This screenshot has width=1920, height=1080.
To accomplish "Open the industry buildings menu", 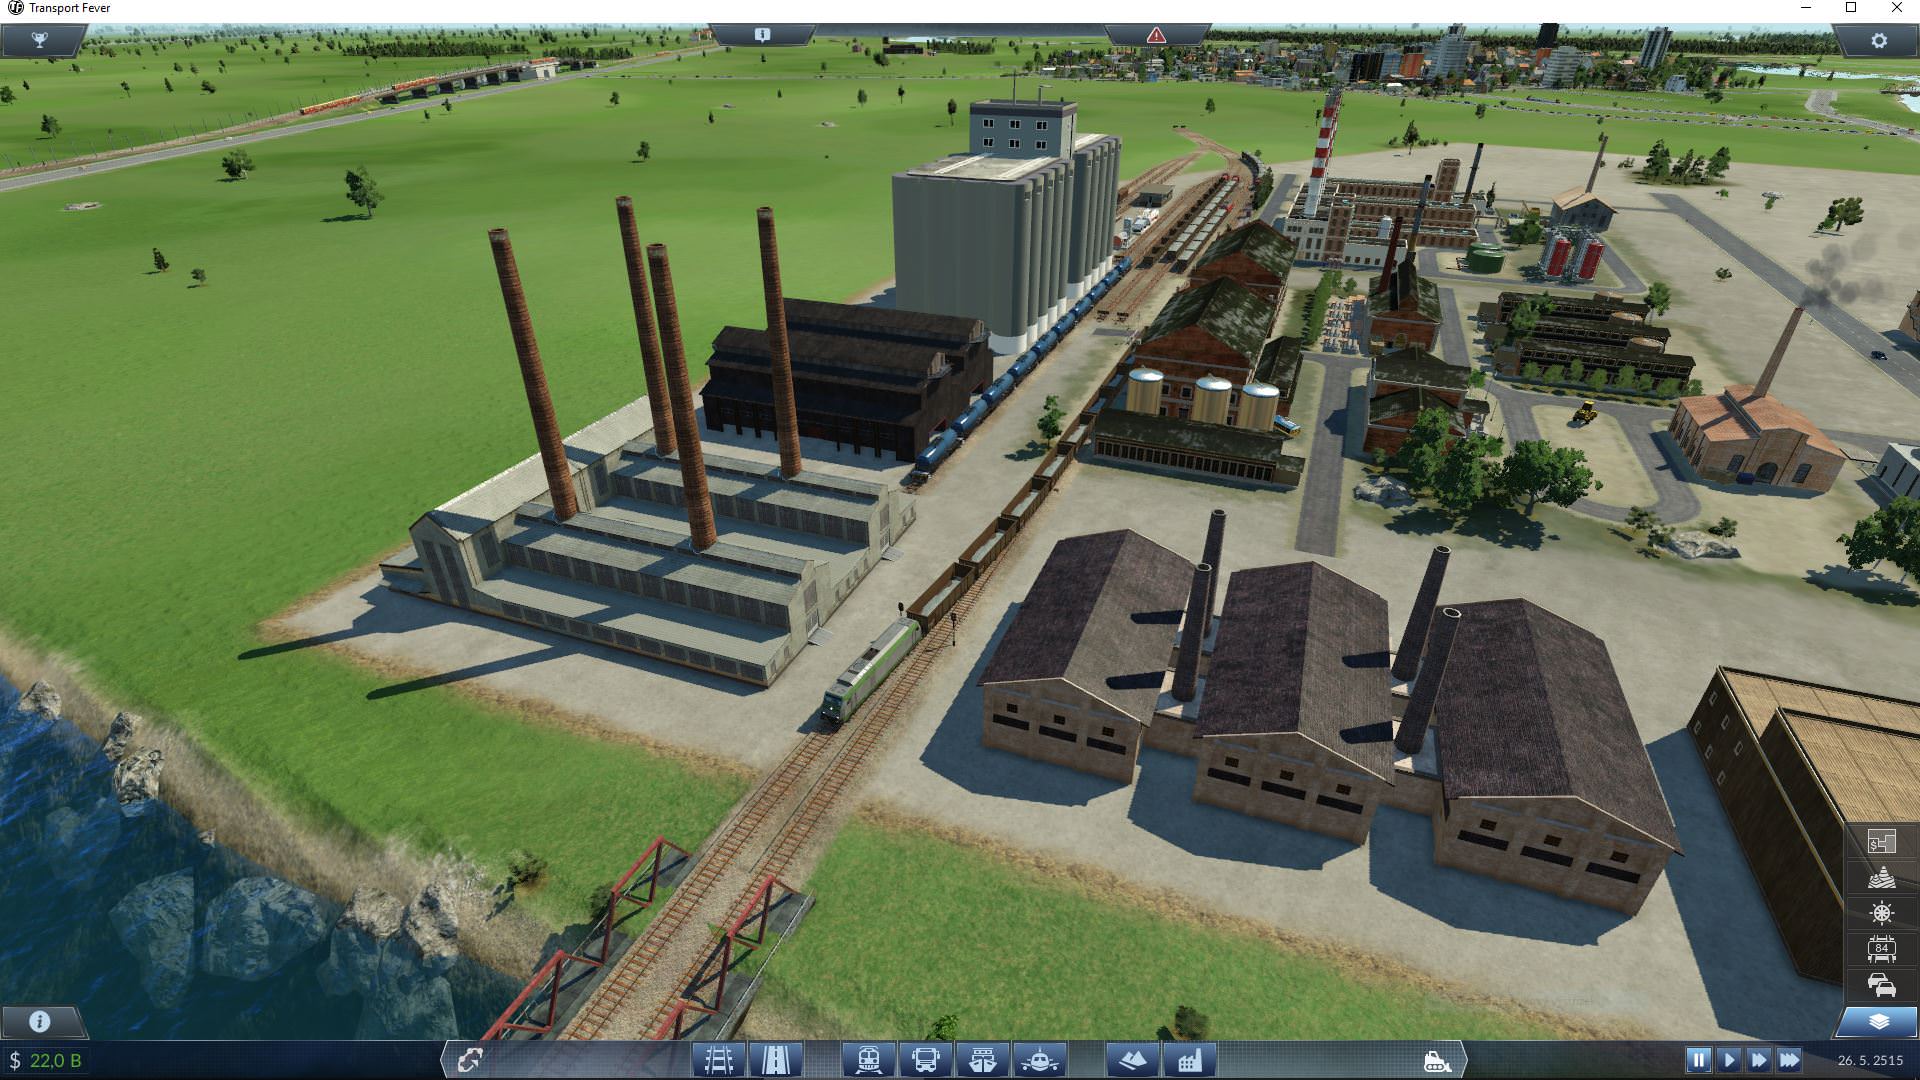I will tap(1190, 1060).
